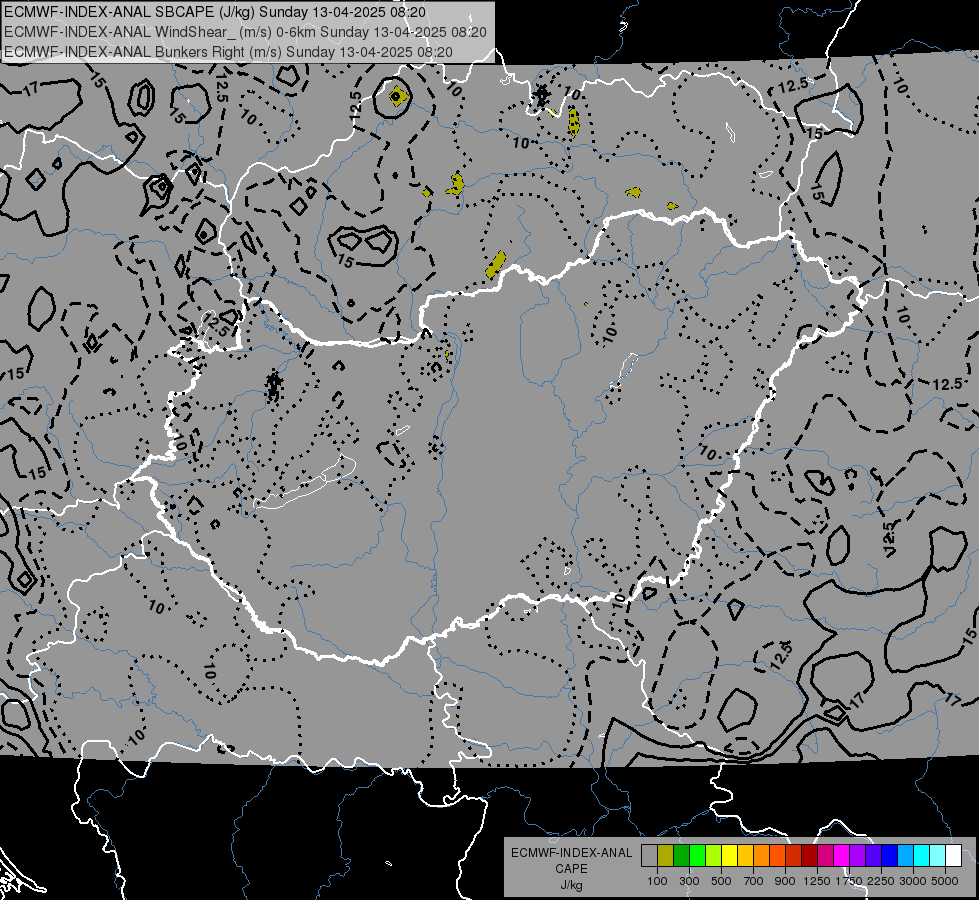Select the white swatch in CAPE legend
This screenshot has width=979, height=900.
[x=953, y=855]
